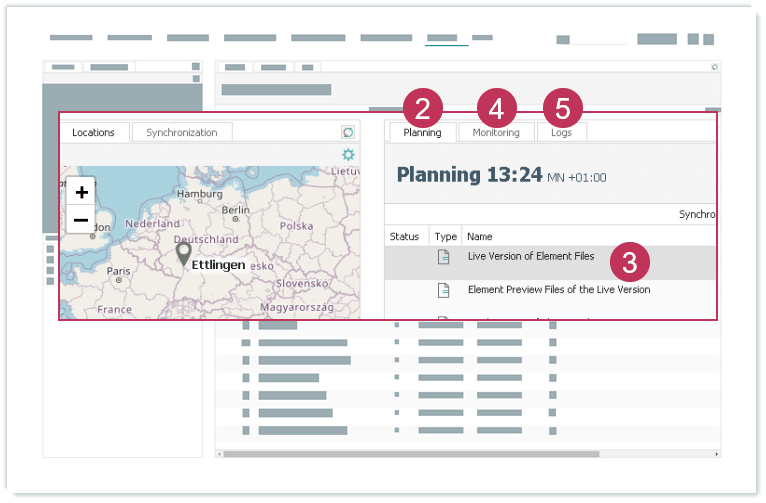Select the Planning tab
Screen dimensions: 766x503
pos(422,133)
